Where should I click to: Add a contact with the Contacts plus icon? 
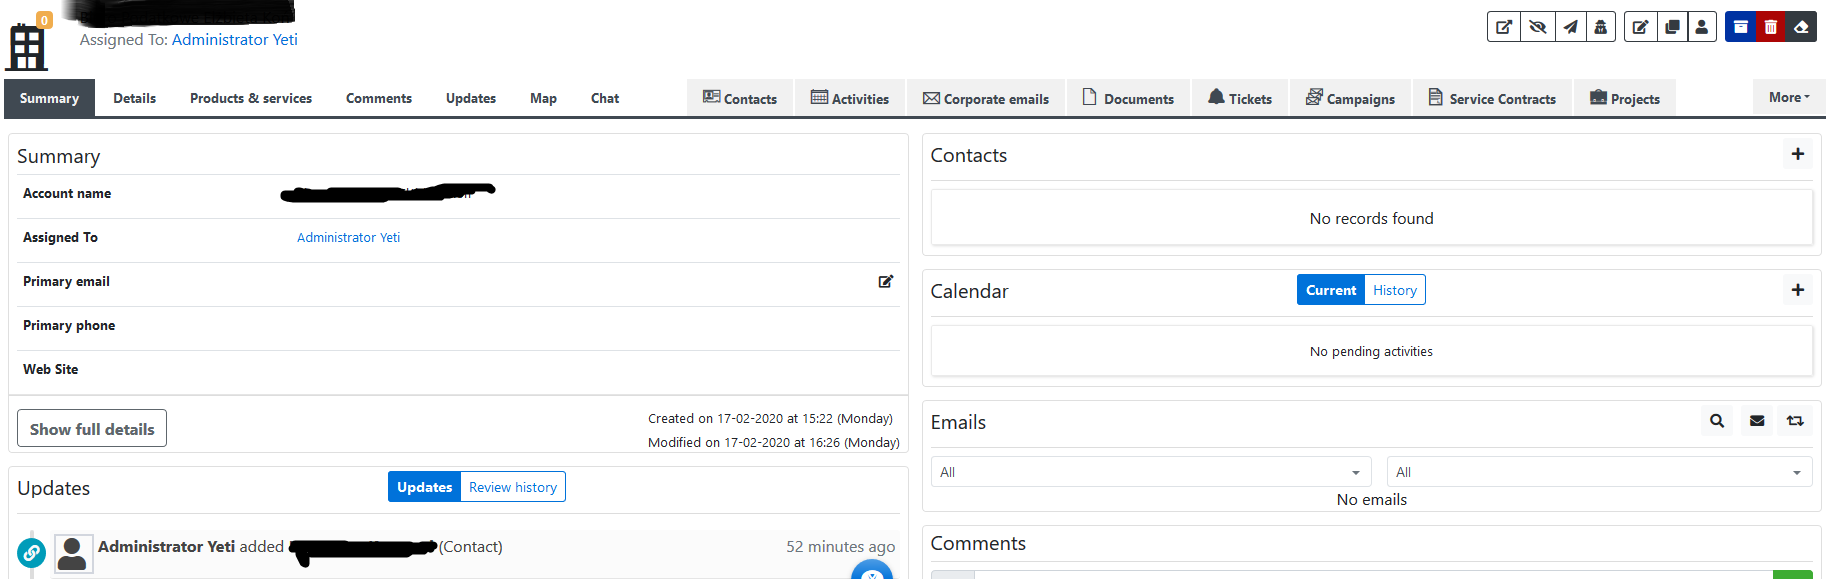1798,154
